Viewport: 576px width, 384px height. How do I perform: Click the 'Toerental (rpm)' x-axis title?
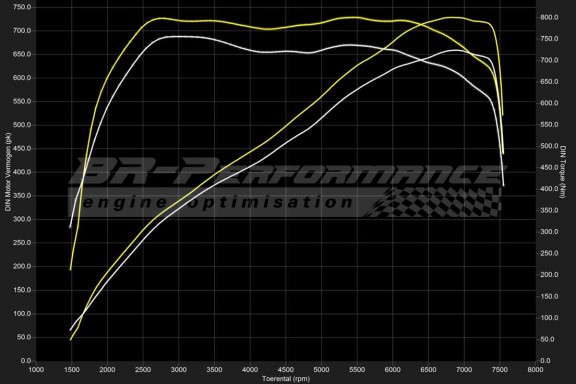click(286, 378)
